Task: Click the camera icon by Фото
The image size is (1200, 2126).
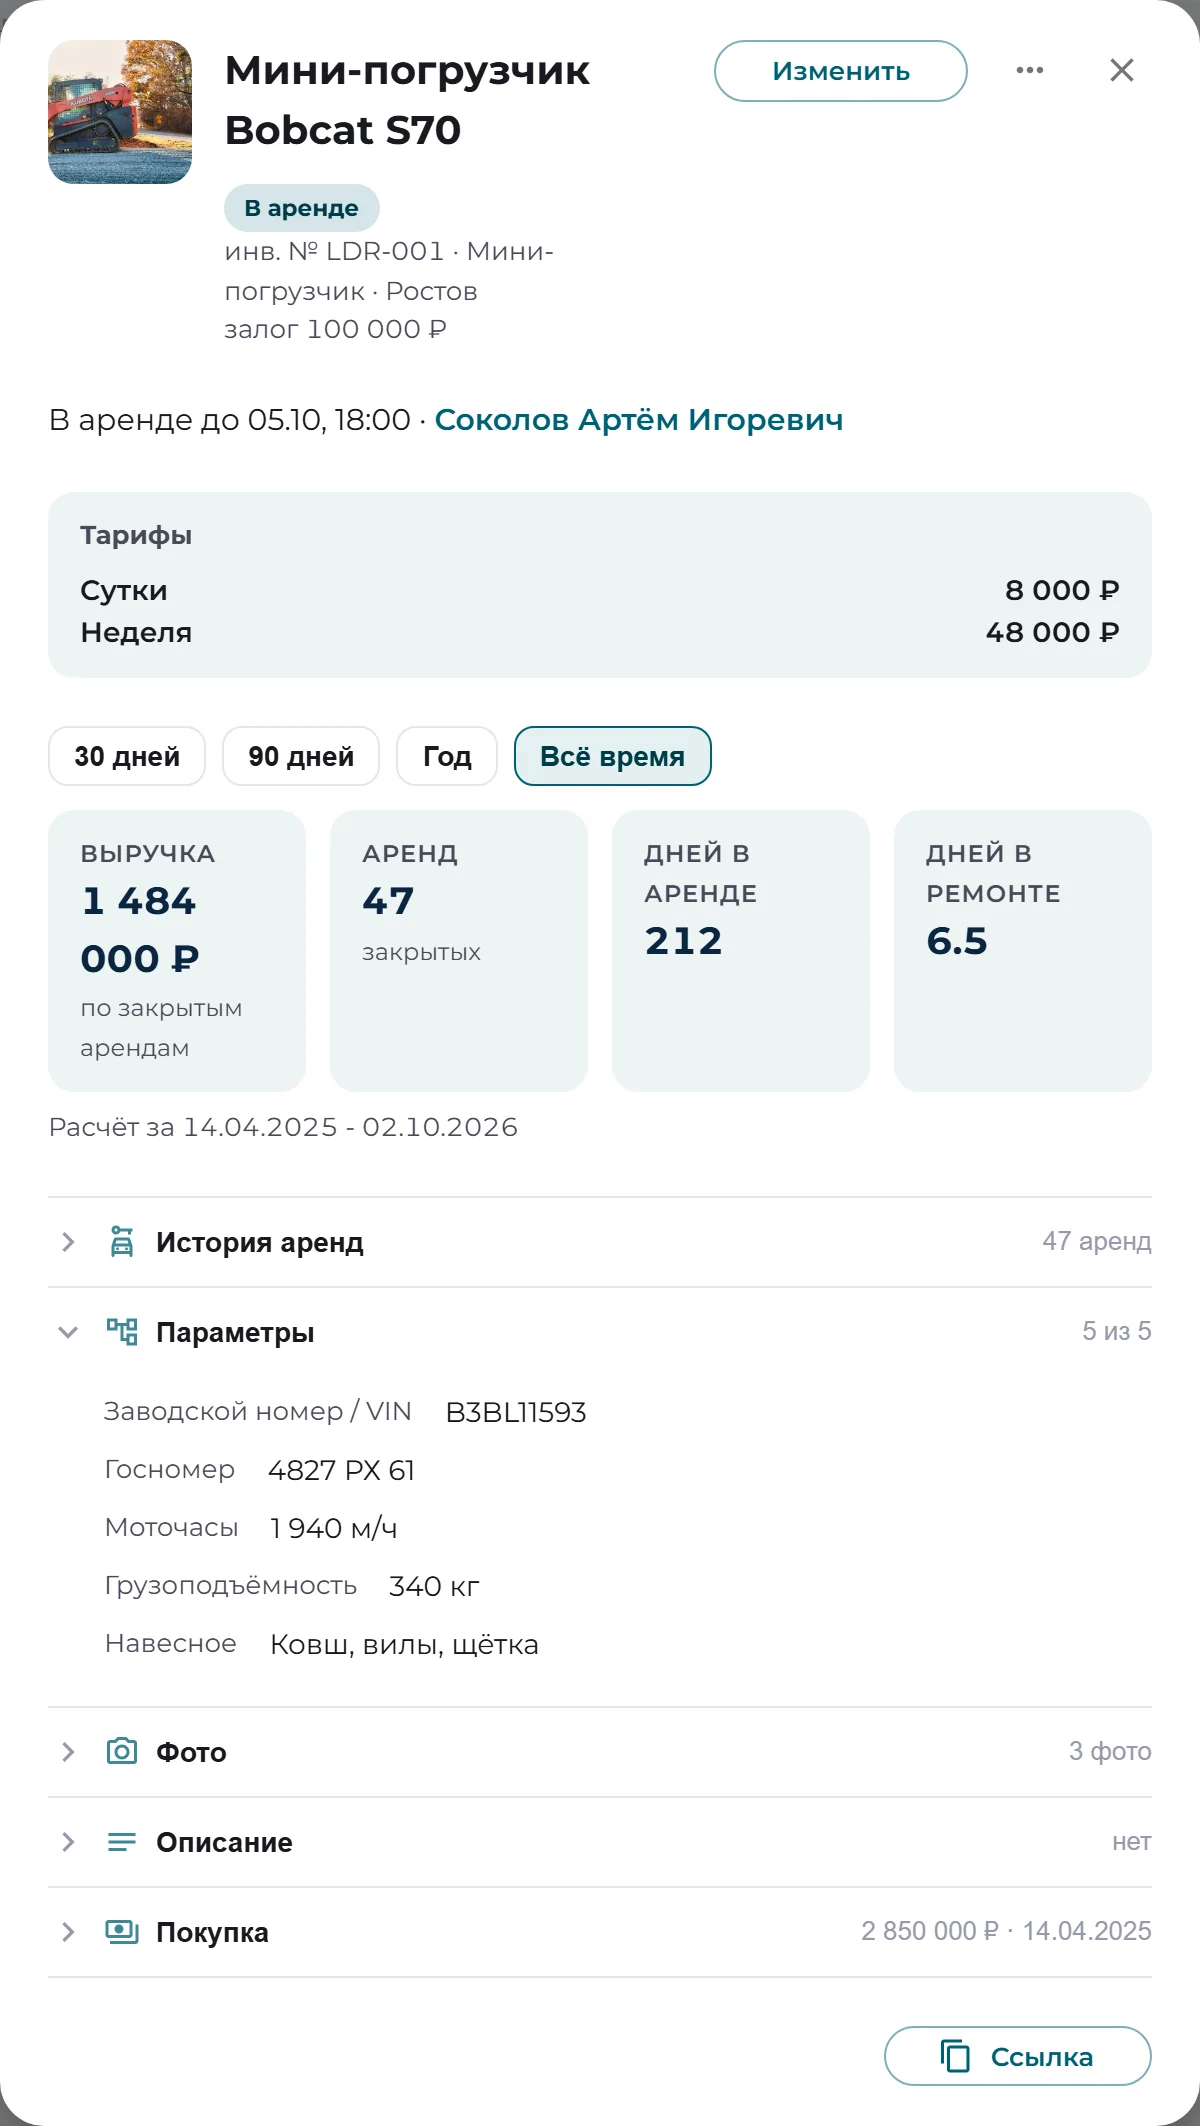Action: [x=122, y=1751]
